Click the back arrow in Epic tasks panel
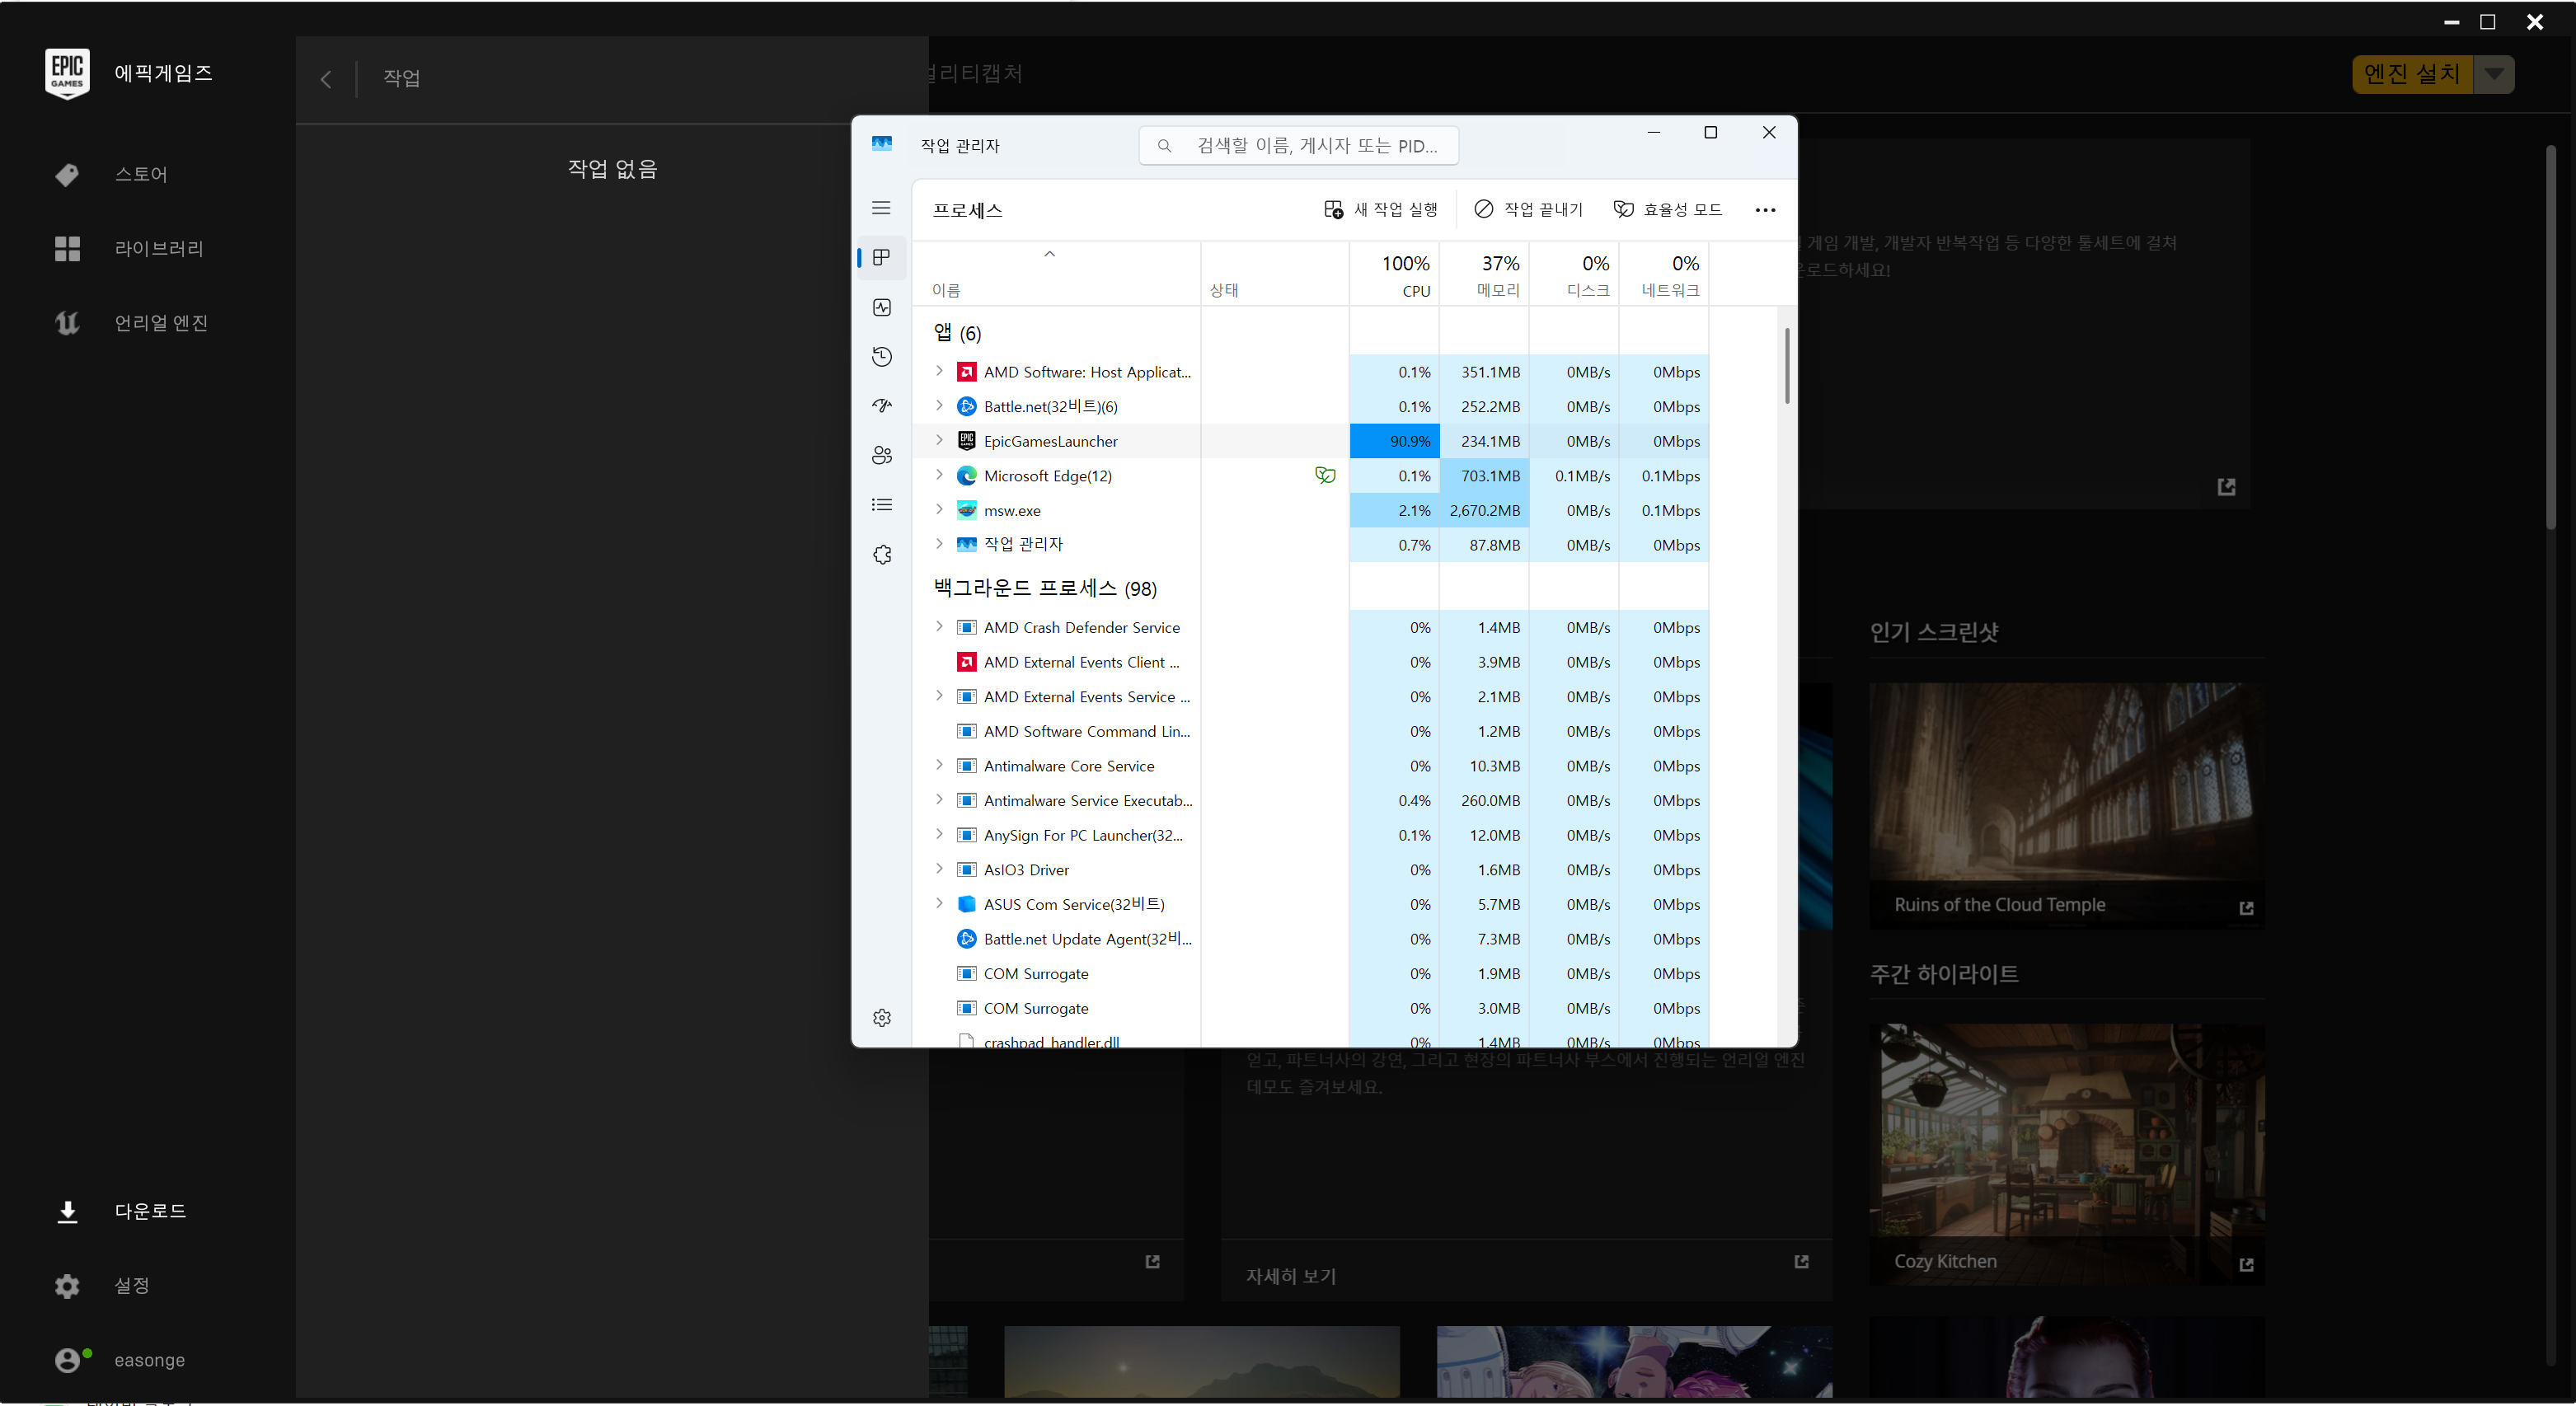 coord(325,79)
